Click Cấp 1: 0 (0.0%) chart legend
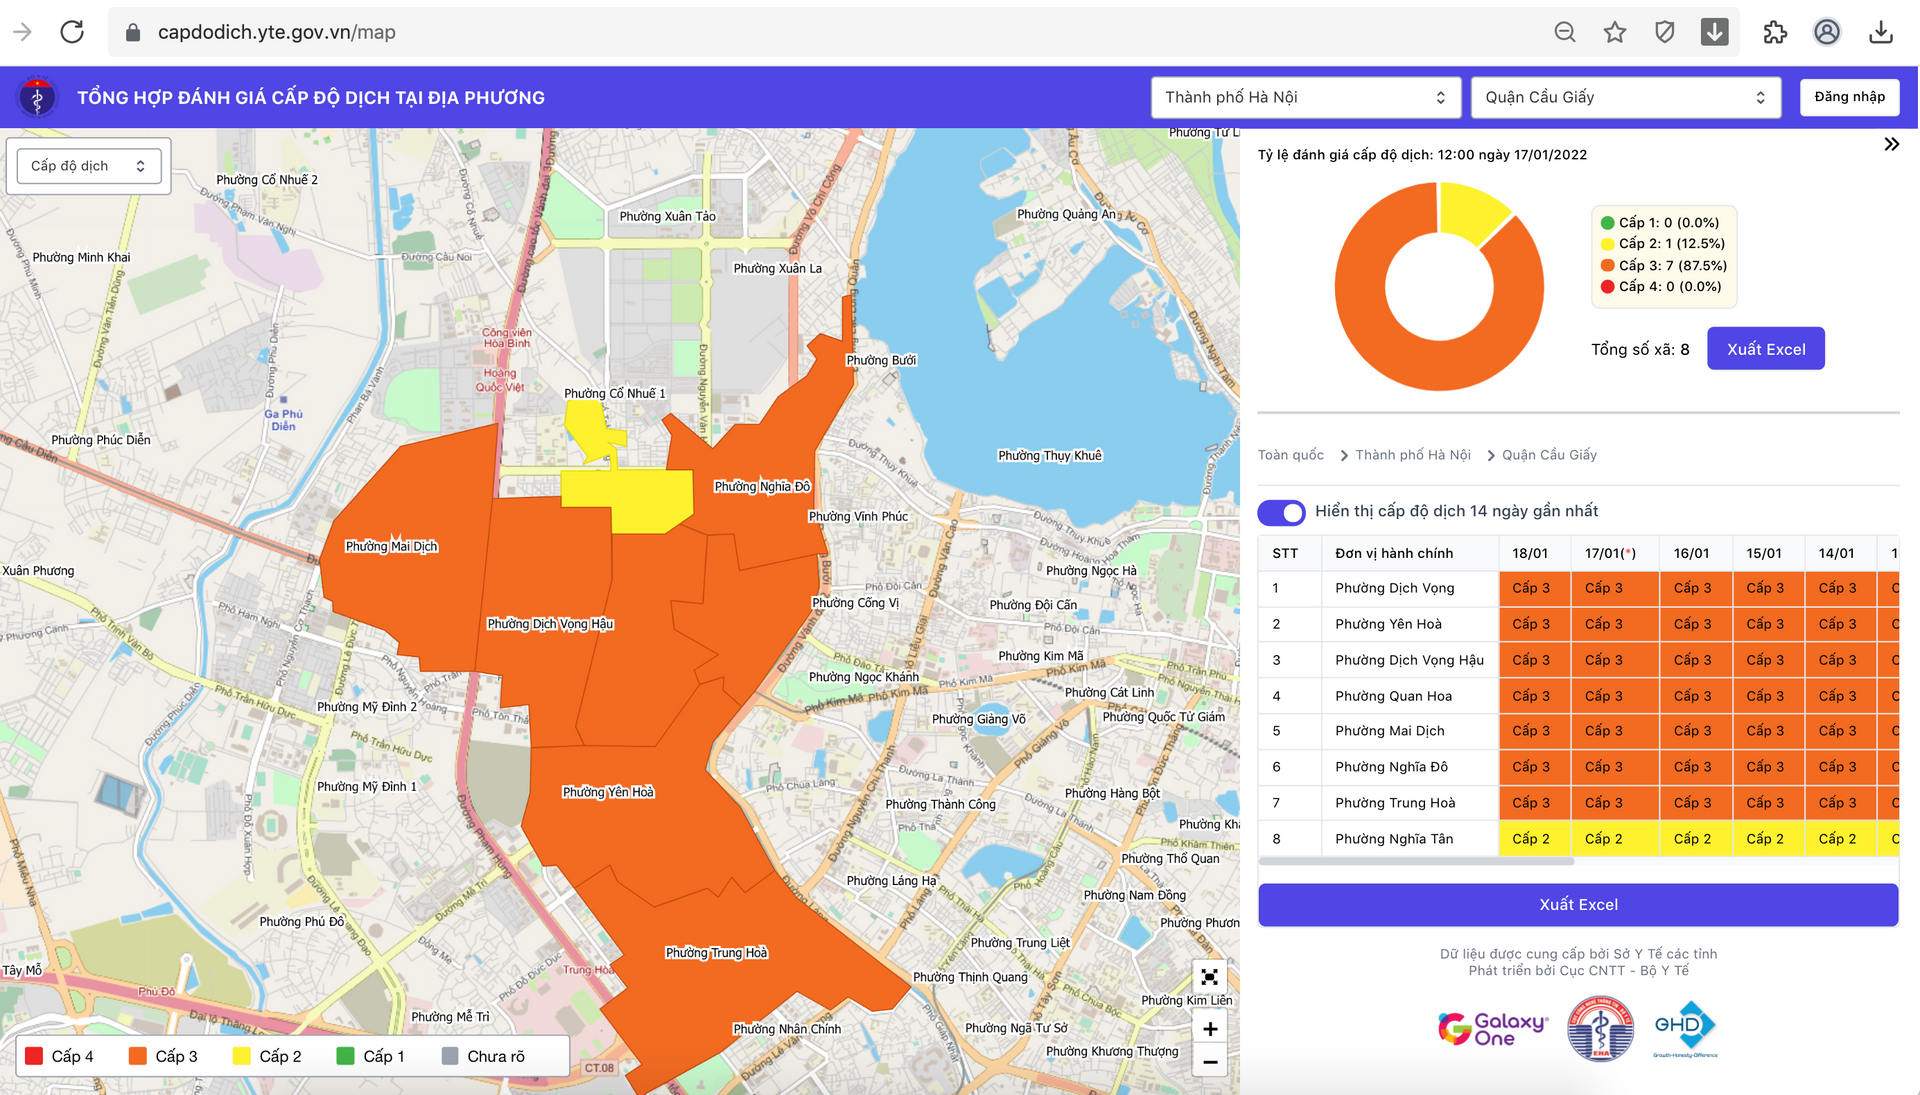Viewport: 1920px width, 1095px height. [x=1660, y=222]
